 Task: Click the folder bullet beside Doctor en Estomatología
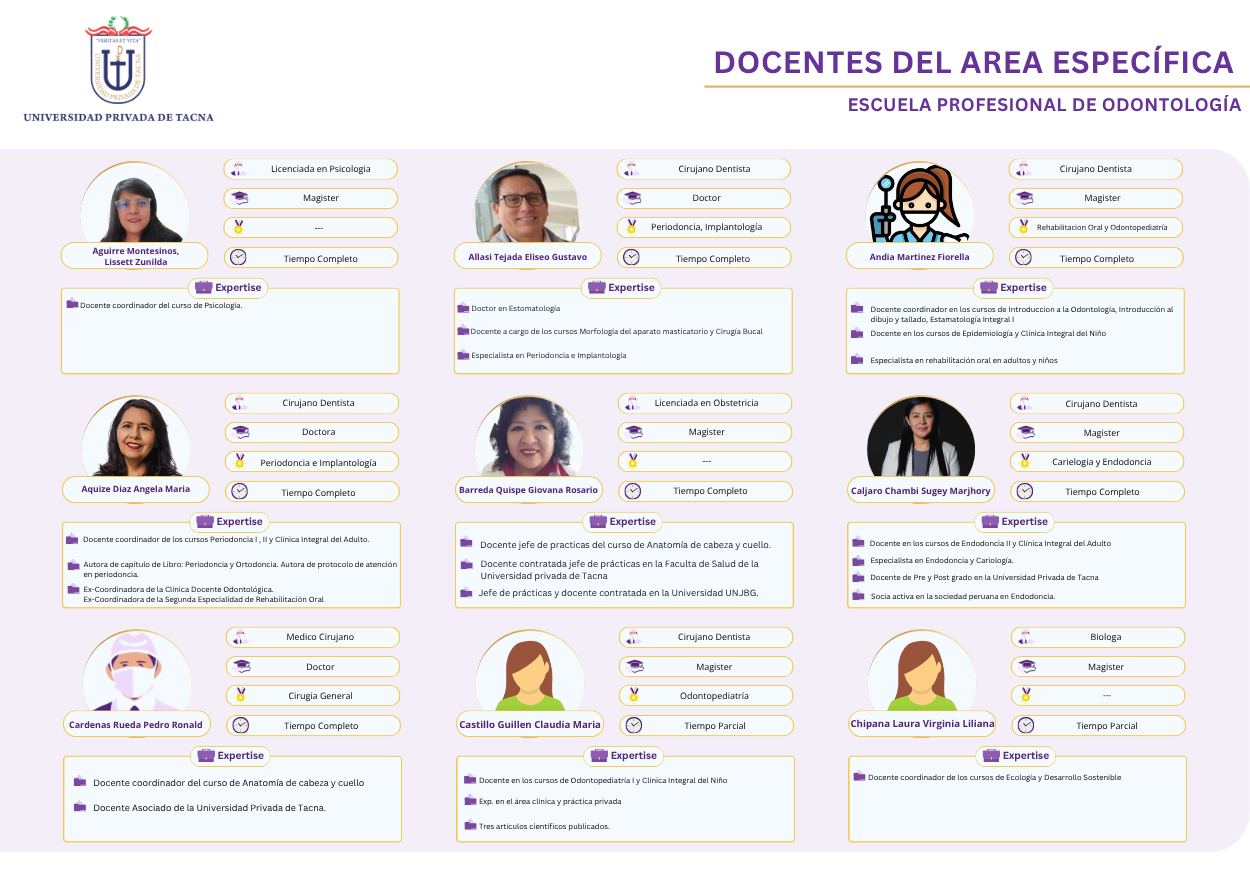463,308
